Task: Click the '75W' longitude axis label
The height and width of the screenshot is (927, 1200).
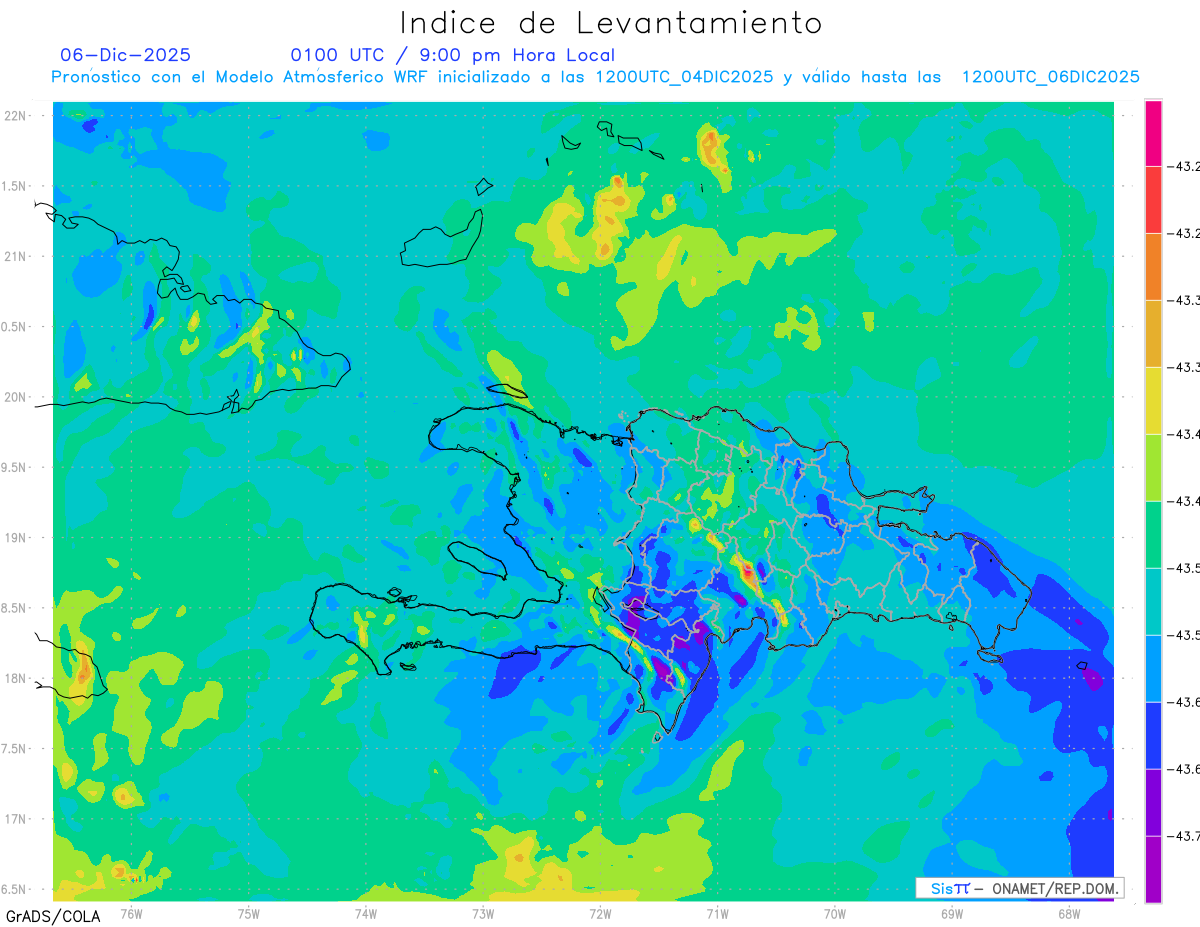Action: point(249,913)
